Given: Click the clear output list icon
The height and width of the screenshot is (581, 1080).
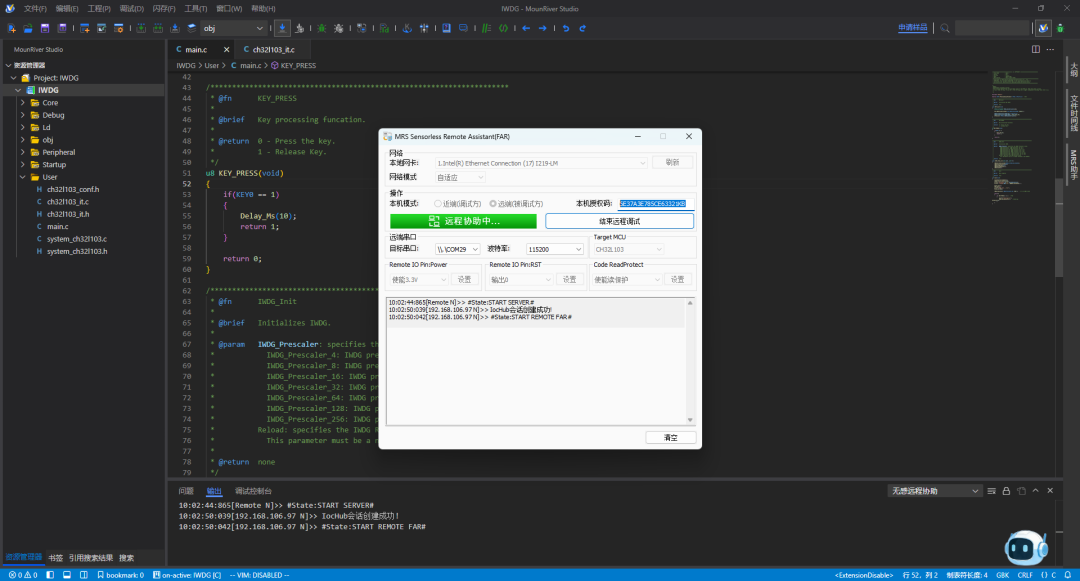Looking at the screenshot, I should (x=992, y=491).
